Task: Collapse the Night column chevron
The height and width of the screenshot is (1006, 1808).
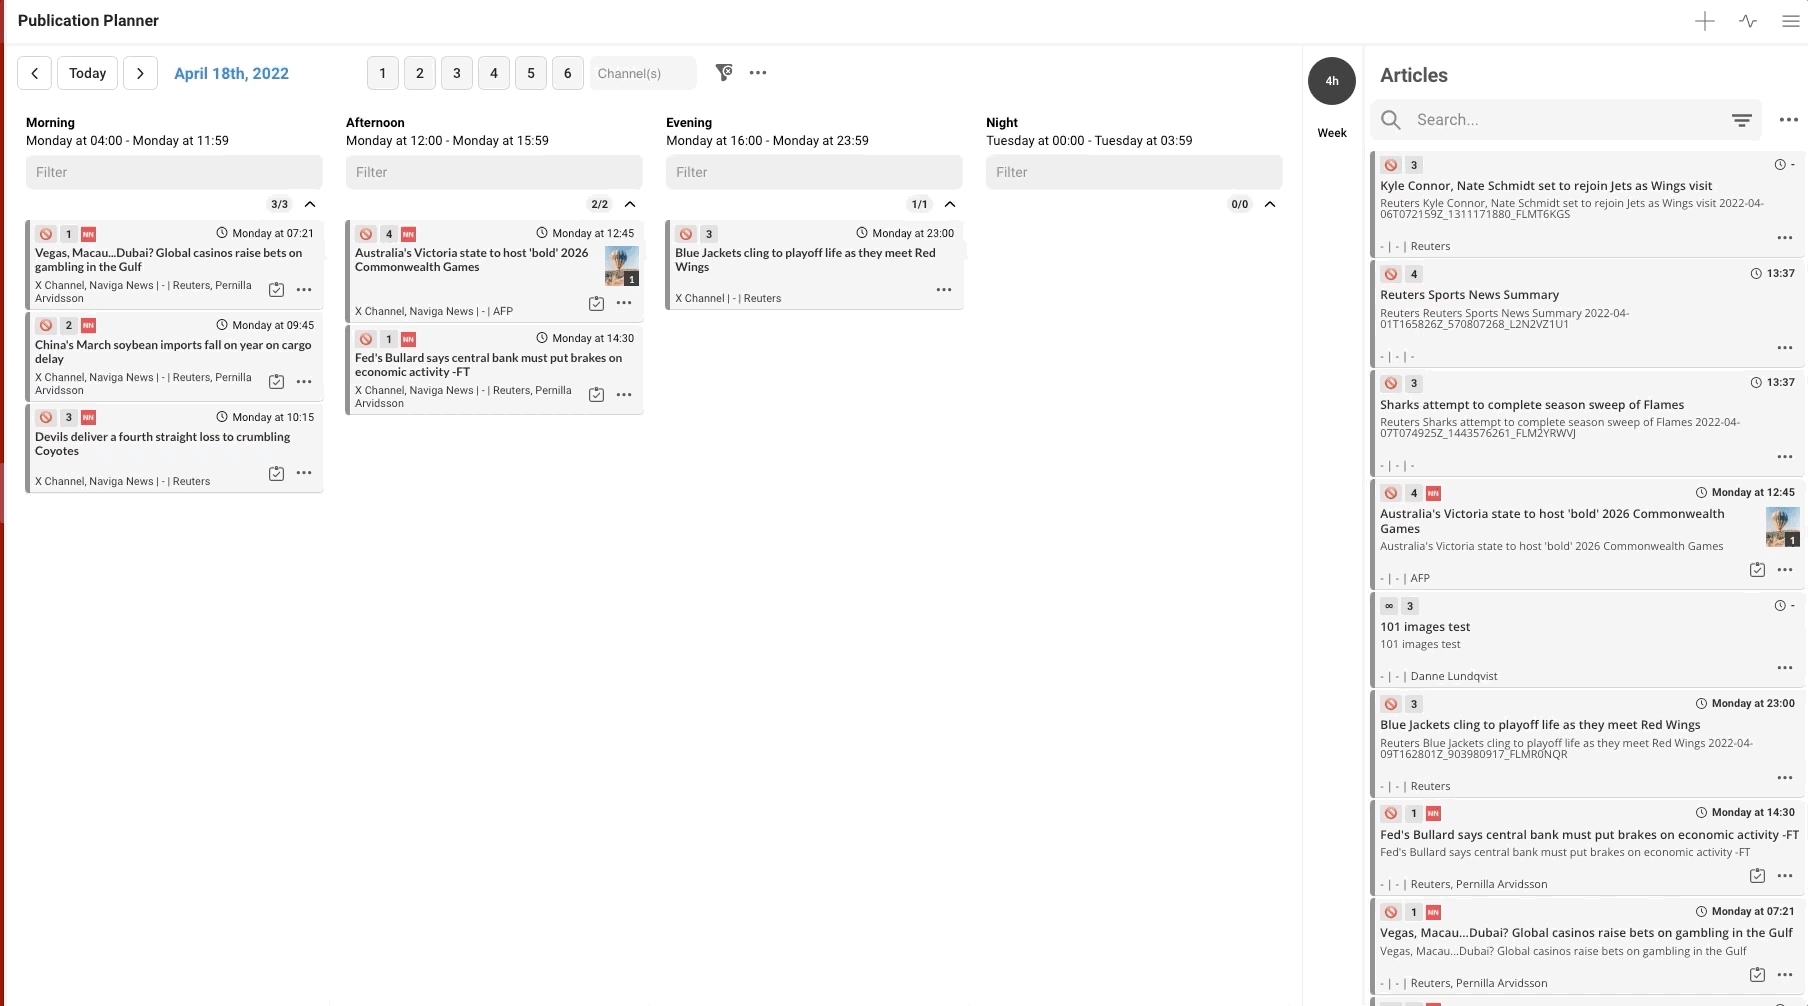Action: (1270, 204)
